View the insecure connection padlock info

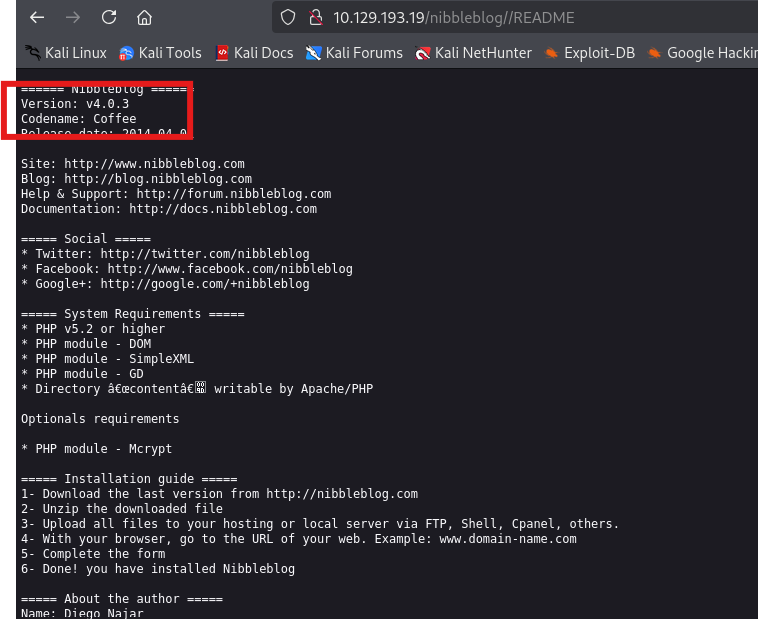tap(316, 18)
